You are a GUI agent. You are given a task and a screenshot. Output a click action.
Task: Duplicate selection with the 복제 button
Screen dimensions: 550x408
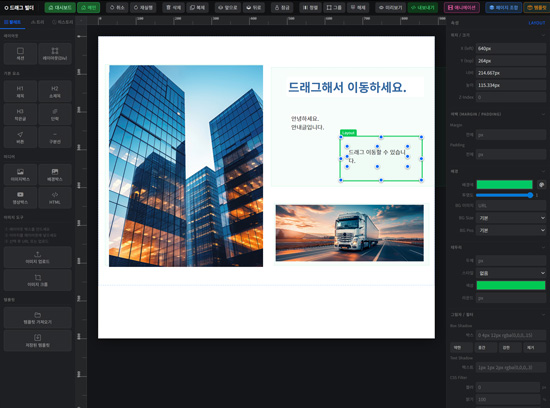tap(197, 7)
